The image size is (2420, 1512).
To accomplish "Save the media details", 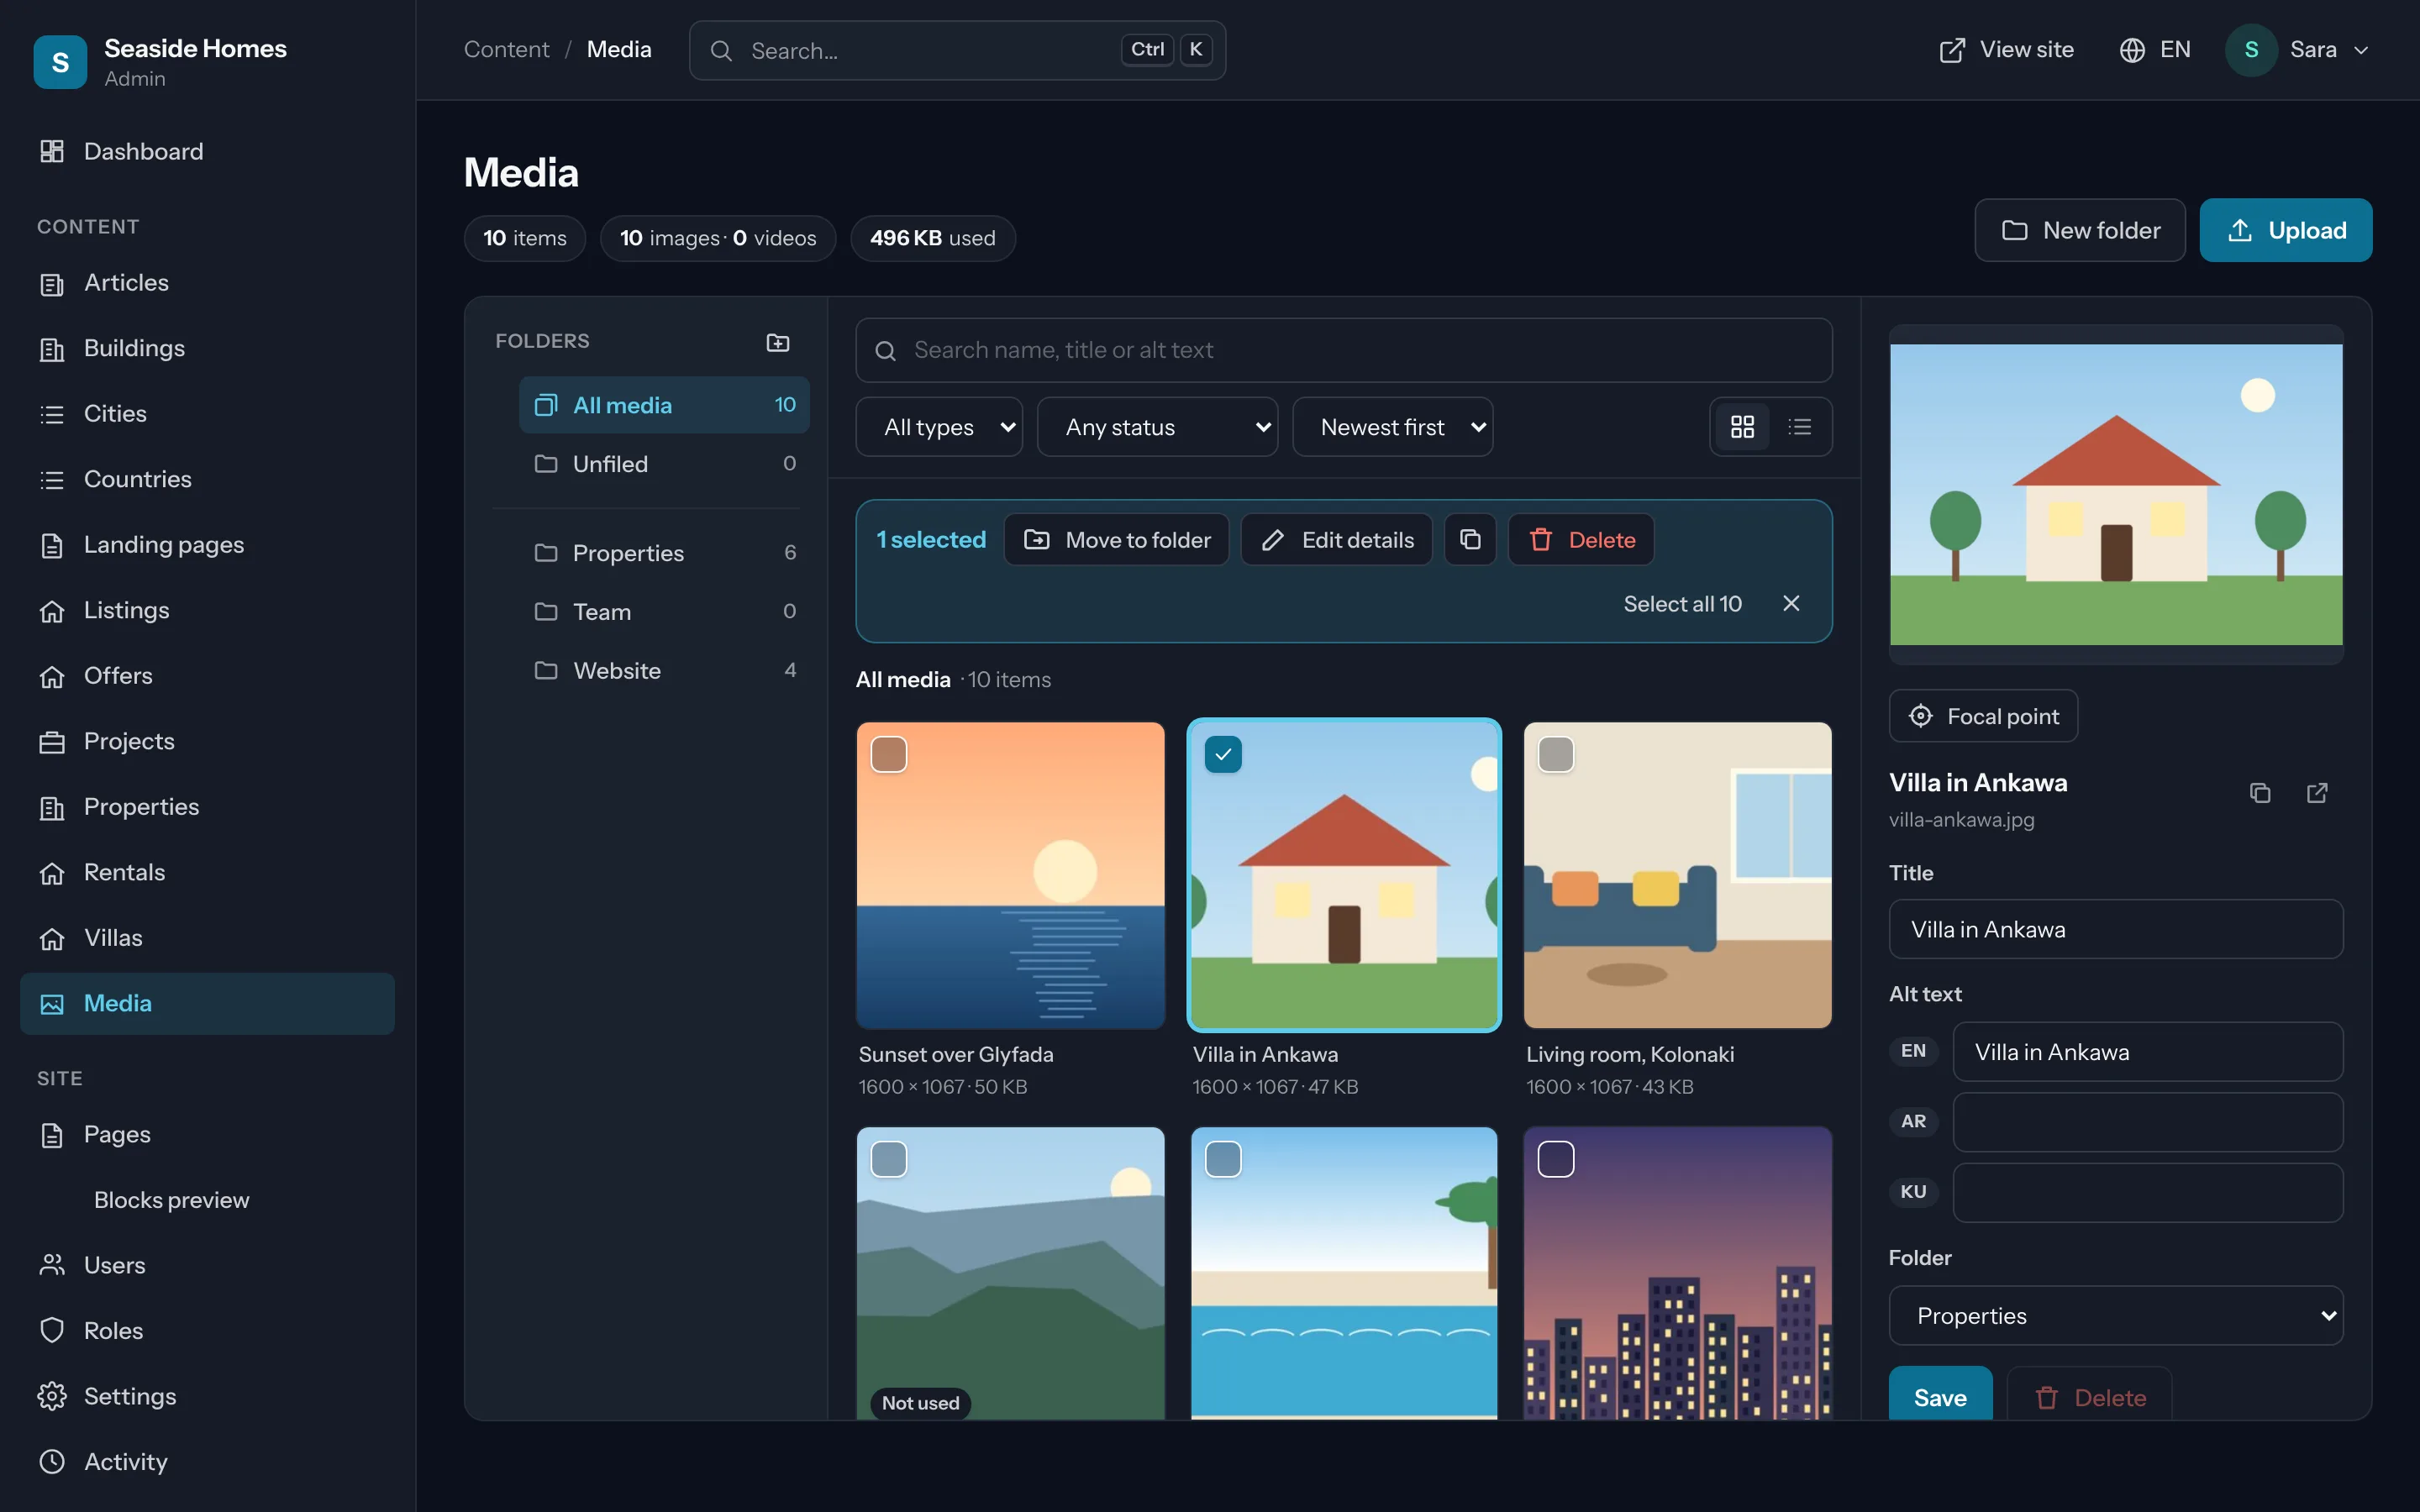I will pyautogui.click(x=1940, y=1394).
